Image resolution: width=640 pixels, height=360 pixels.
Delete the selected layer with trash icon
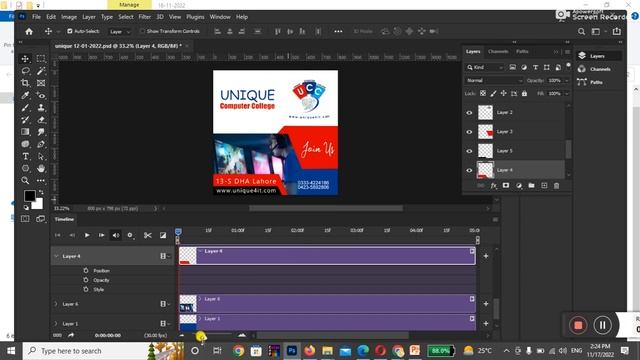point(556,186)
